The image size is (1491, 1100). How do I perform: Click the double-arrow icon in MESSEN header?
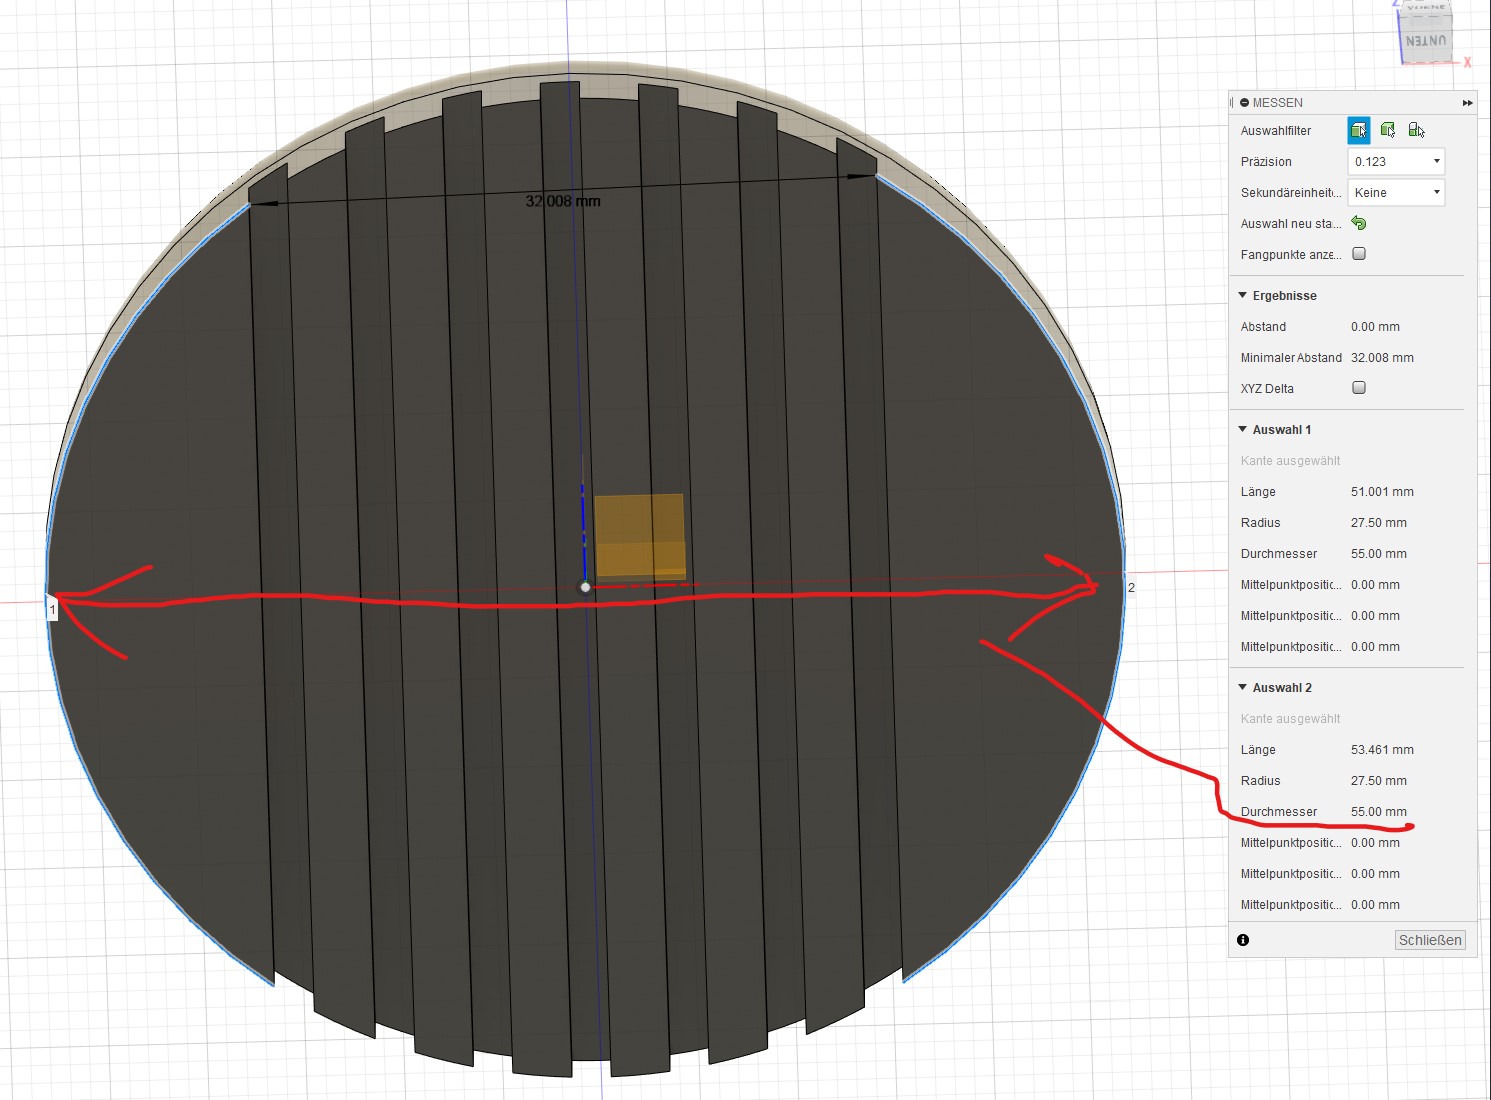(1467, 103)
